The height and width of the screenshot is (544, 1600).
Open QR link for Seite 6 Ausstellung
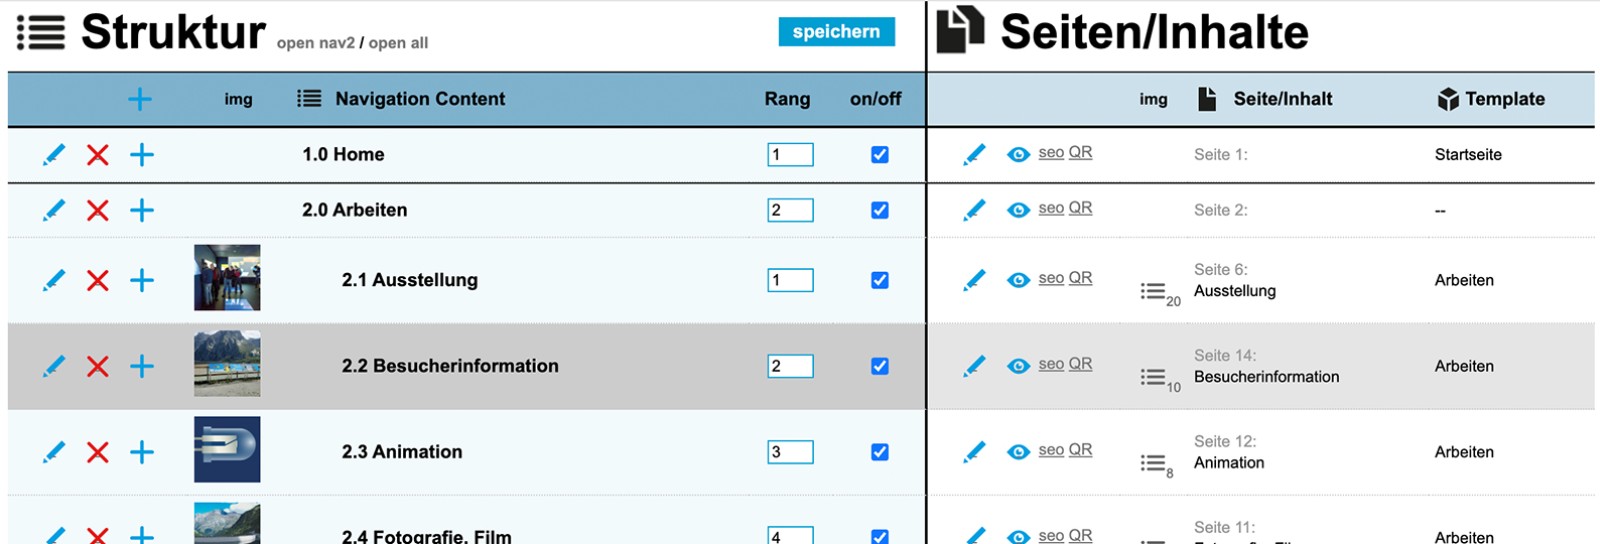tap(1080, 278)
